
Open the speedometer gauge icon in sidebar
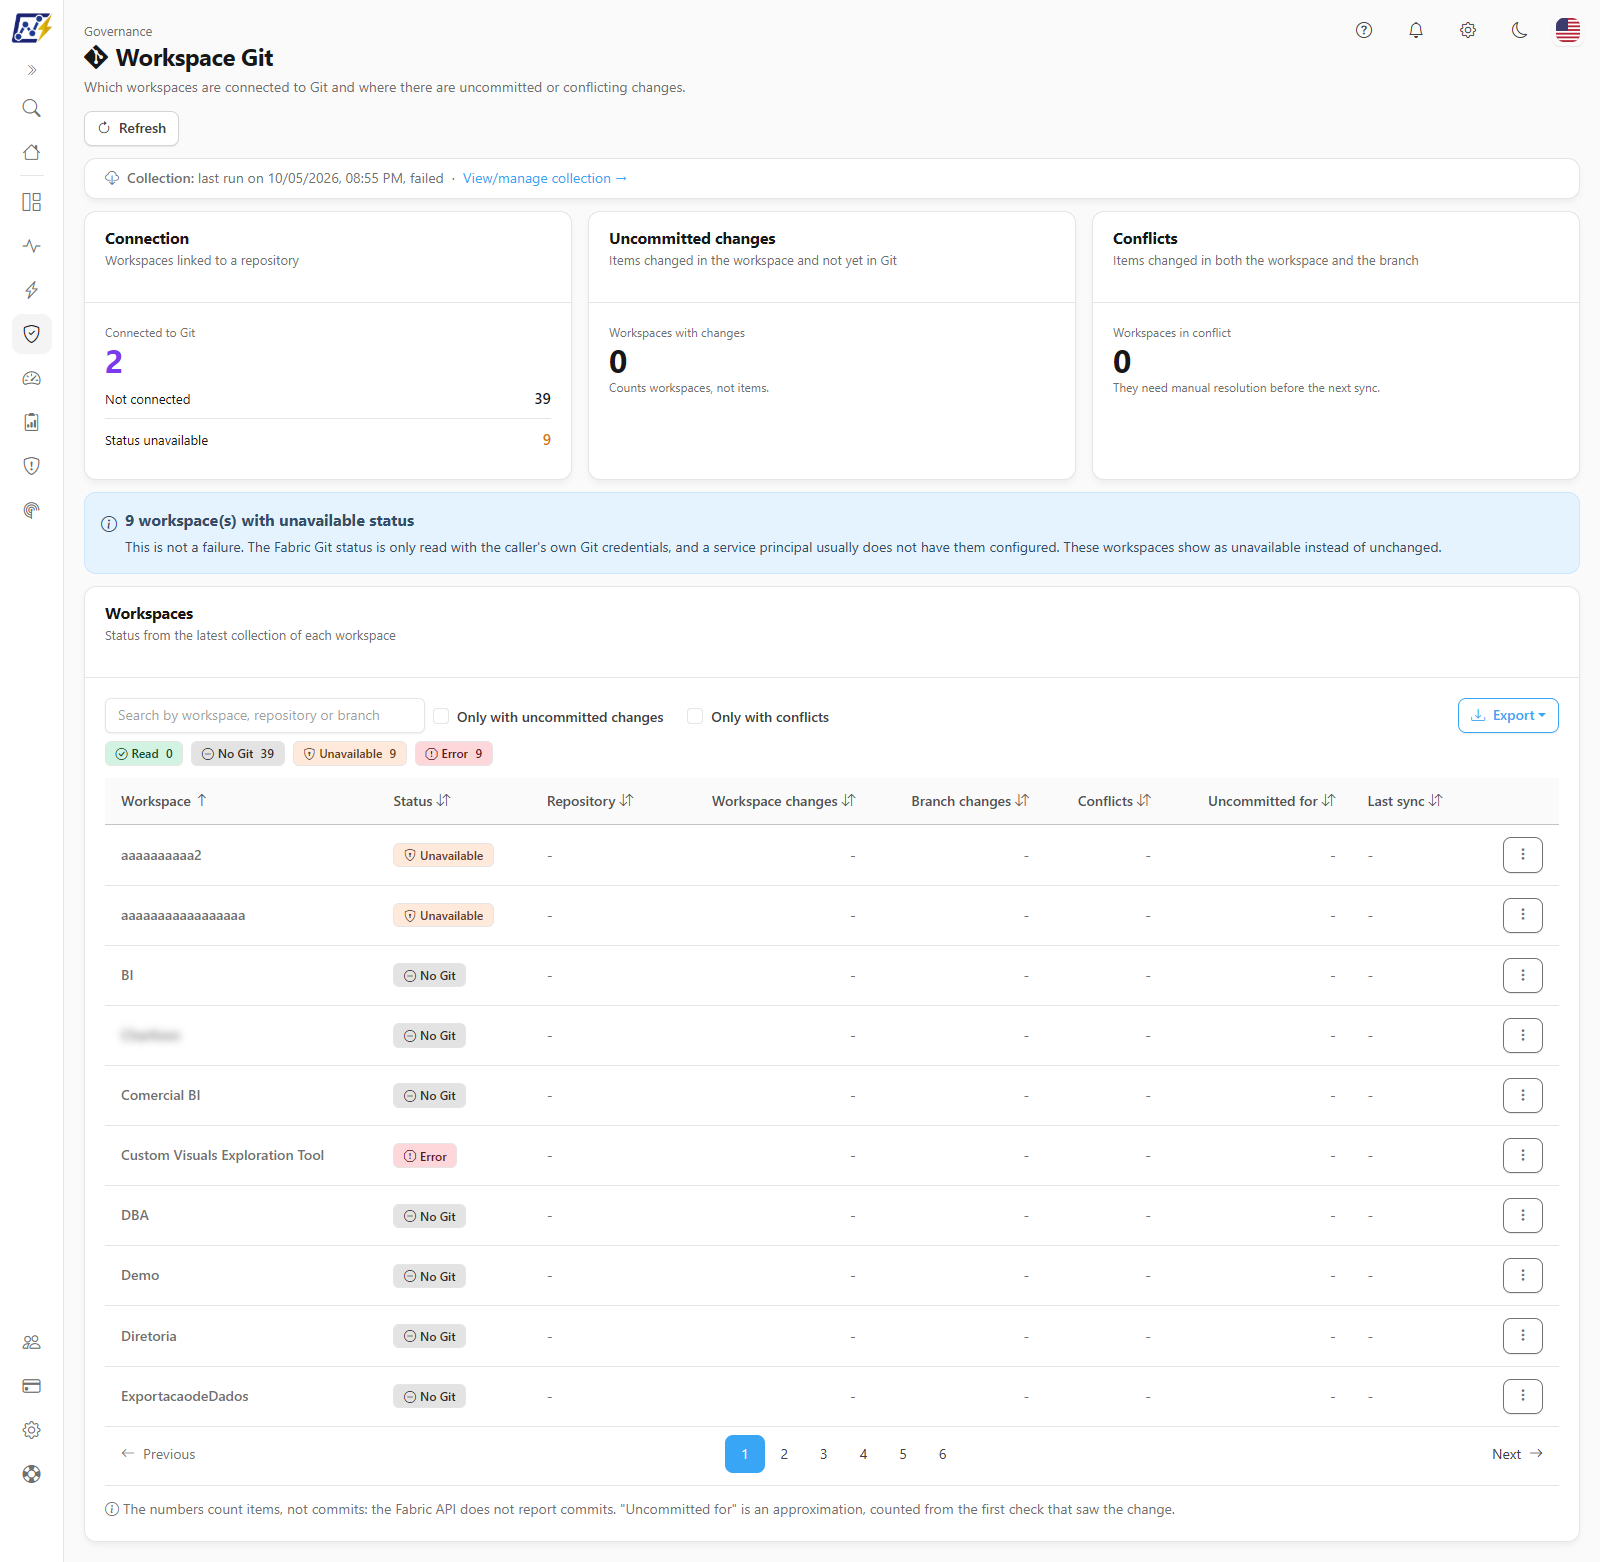(x=32, y=378)
